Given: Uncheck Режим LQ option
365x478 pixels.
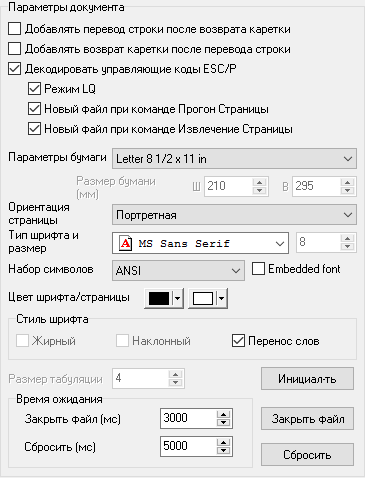Looking at the screenshot, I should [x=34, y=89].
